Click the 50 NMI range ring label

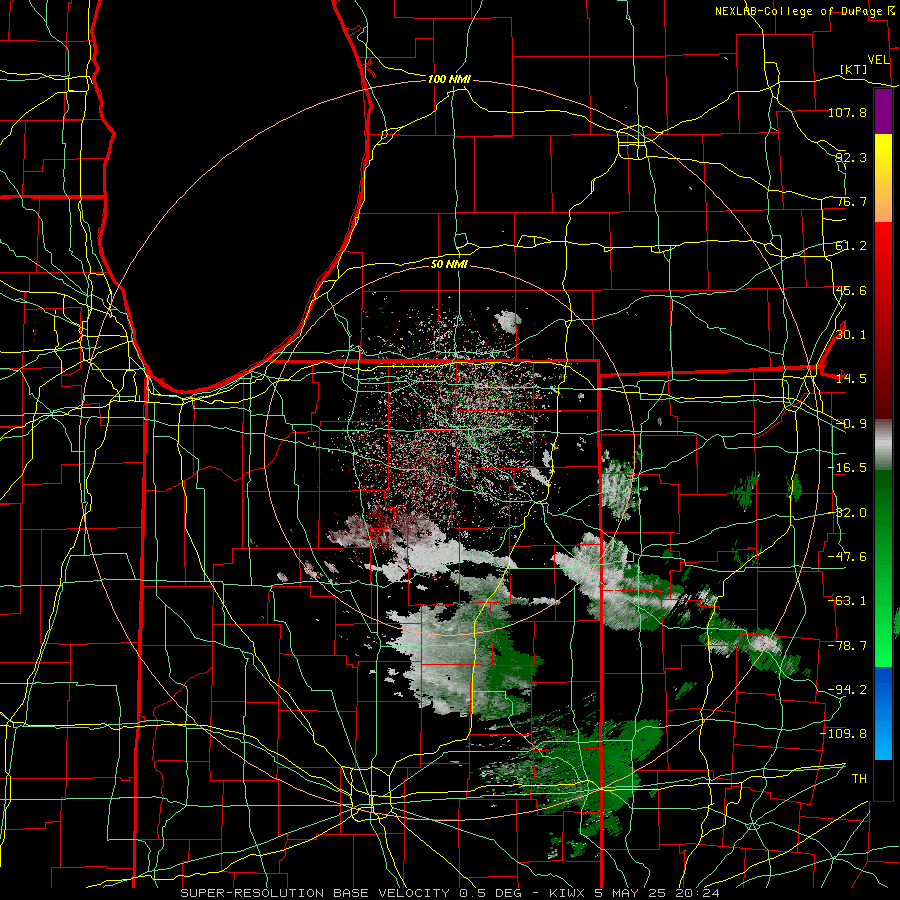tap(449, 264)
